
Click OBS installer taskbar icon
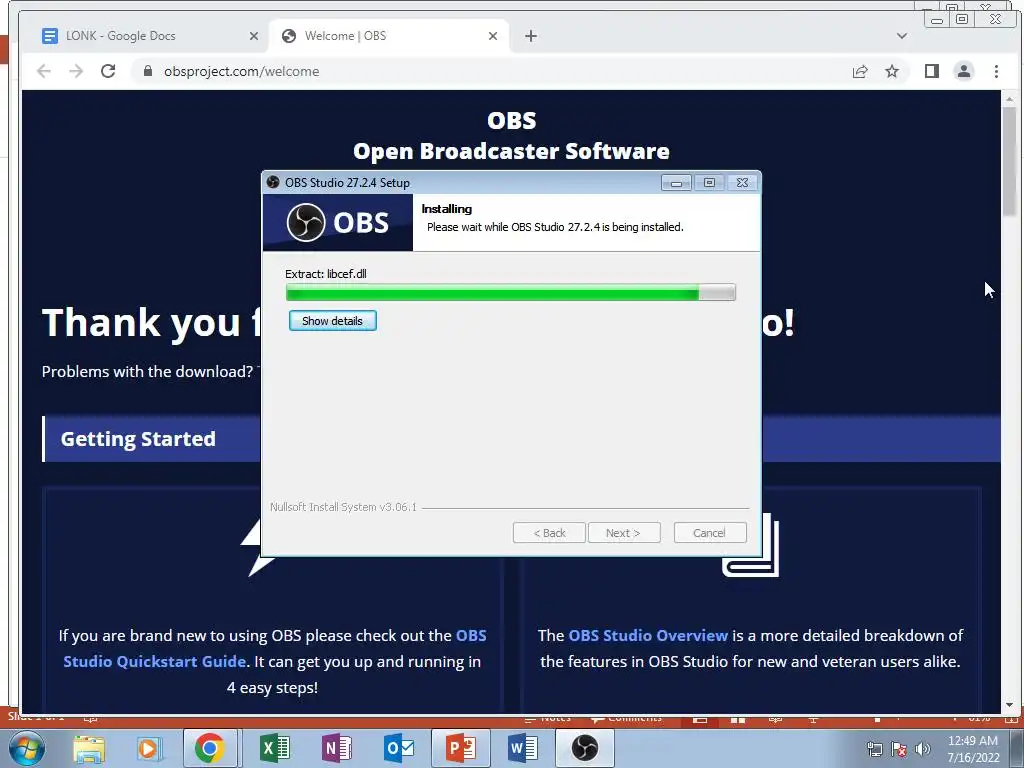[x=584, y=748]
